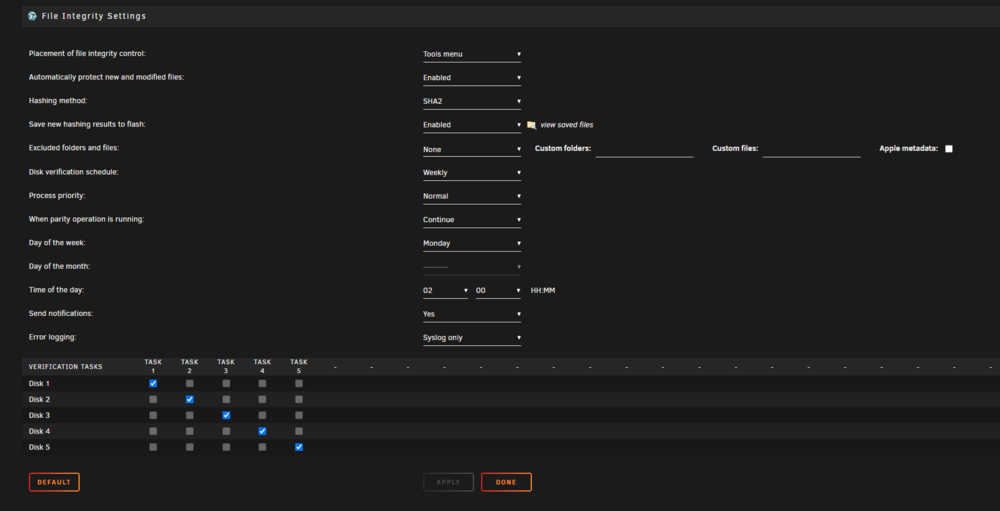Open the hour dropdown showing 02
Image resolution: width=1000 pixels, height=511 pixels.
(x=445, y=290)
